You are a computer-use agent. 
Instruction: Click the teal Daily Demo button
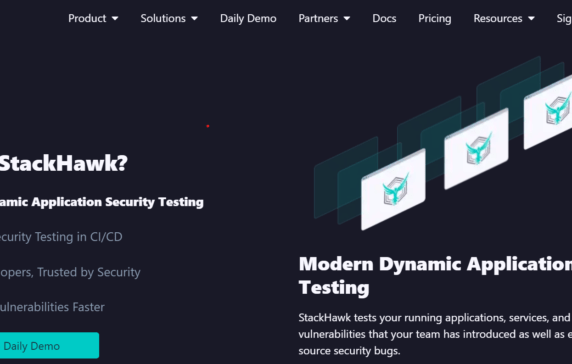point(49,345)
